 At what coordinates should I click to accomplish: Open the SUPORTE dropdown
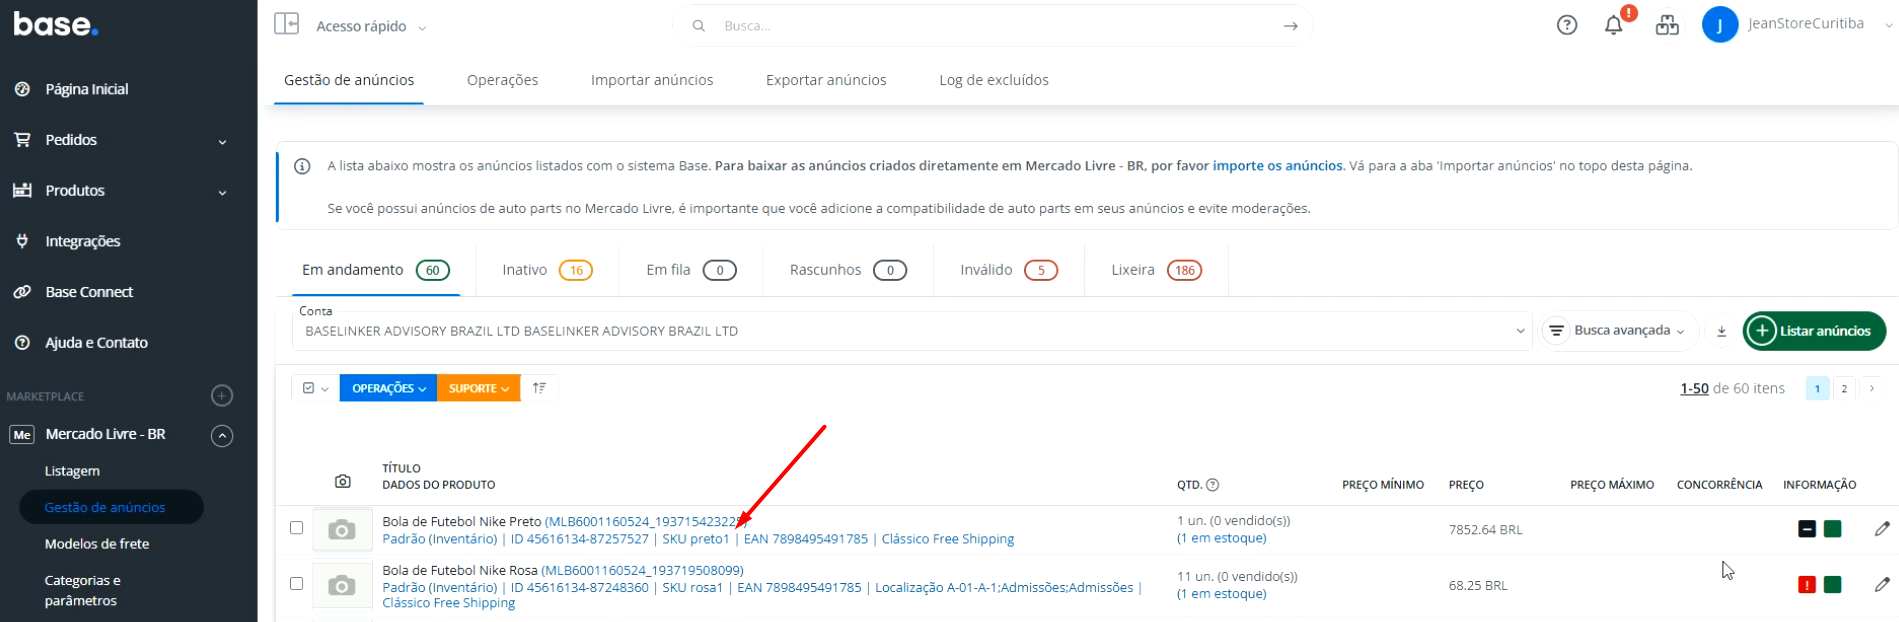tap(478, 388)
